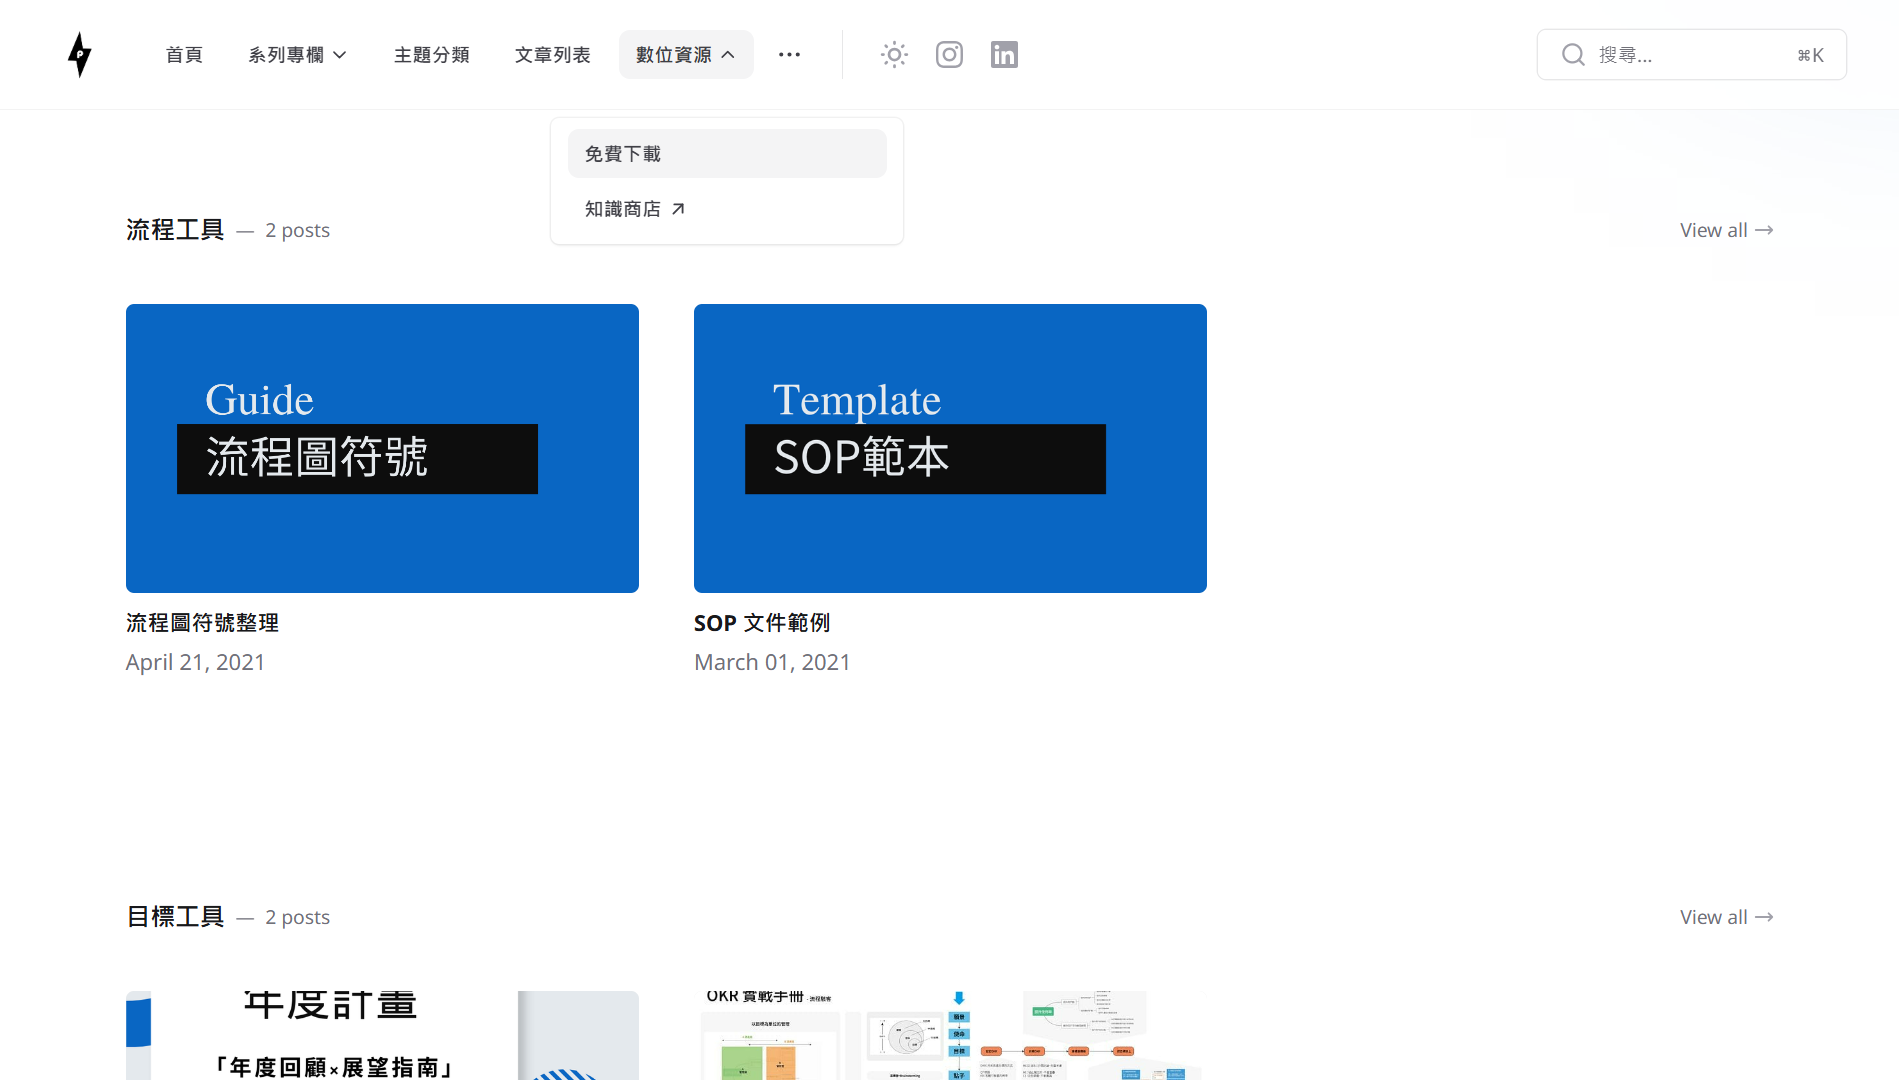
Task: View all posts in 目標工具
Action: [1726, 917]
